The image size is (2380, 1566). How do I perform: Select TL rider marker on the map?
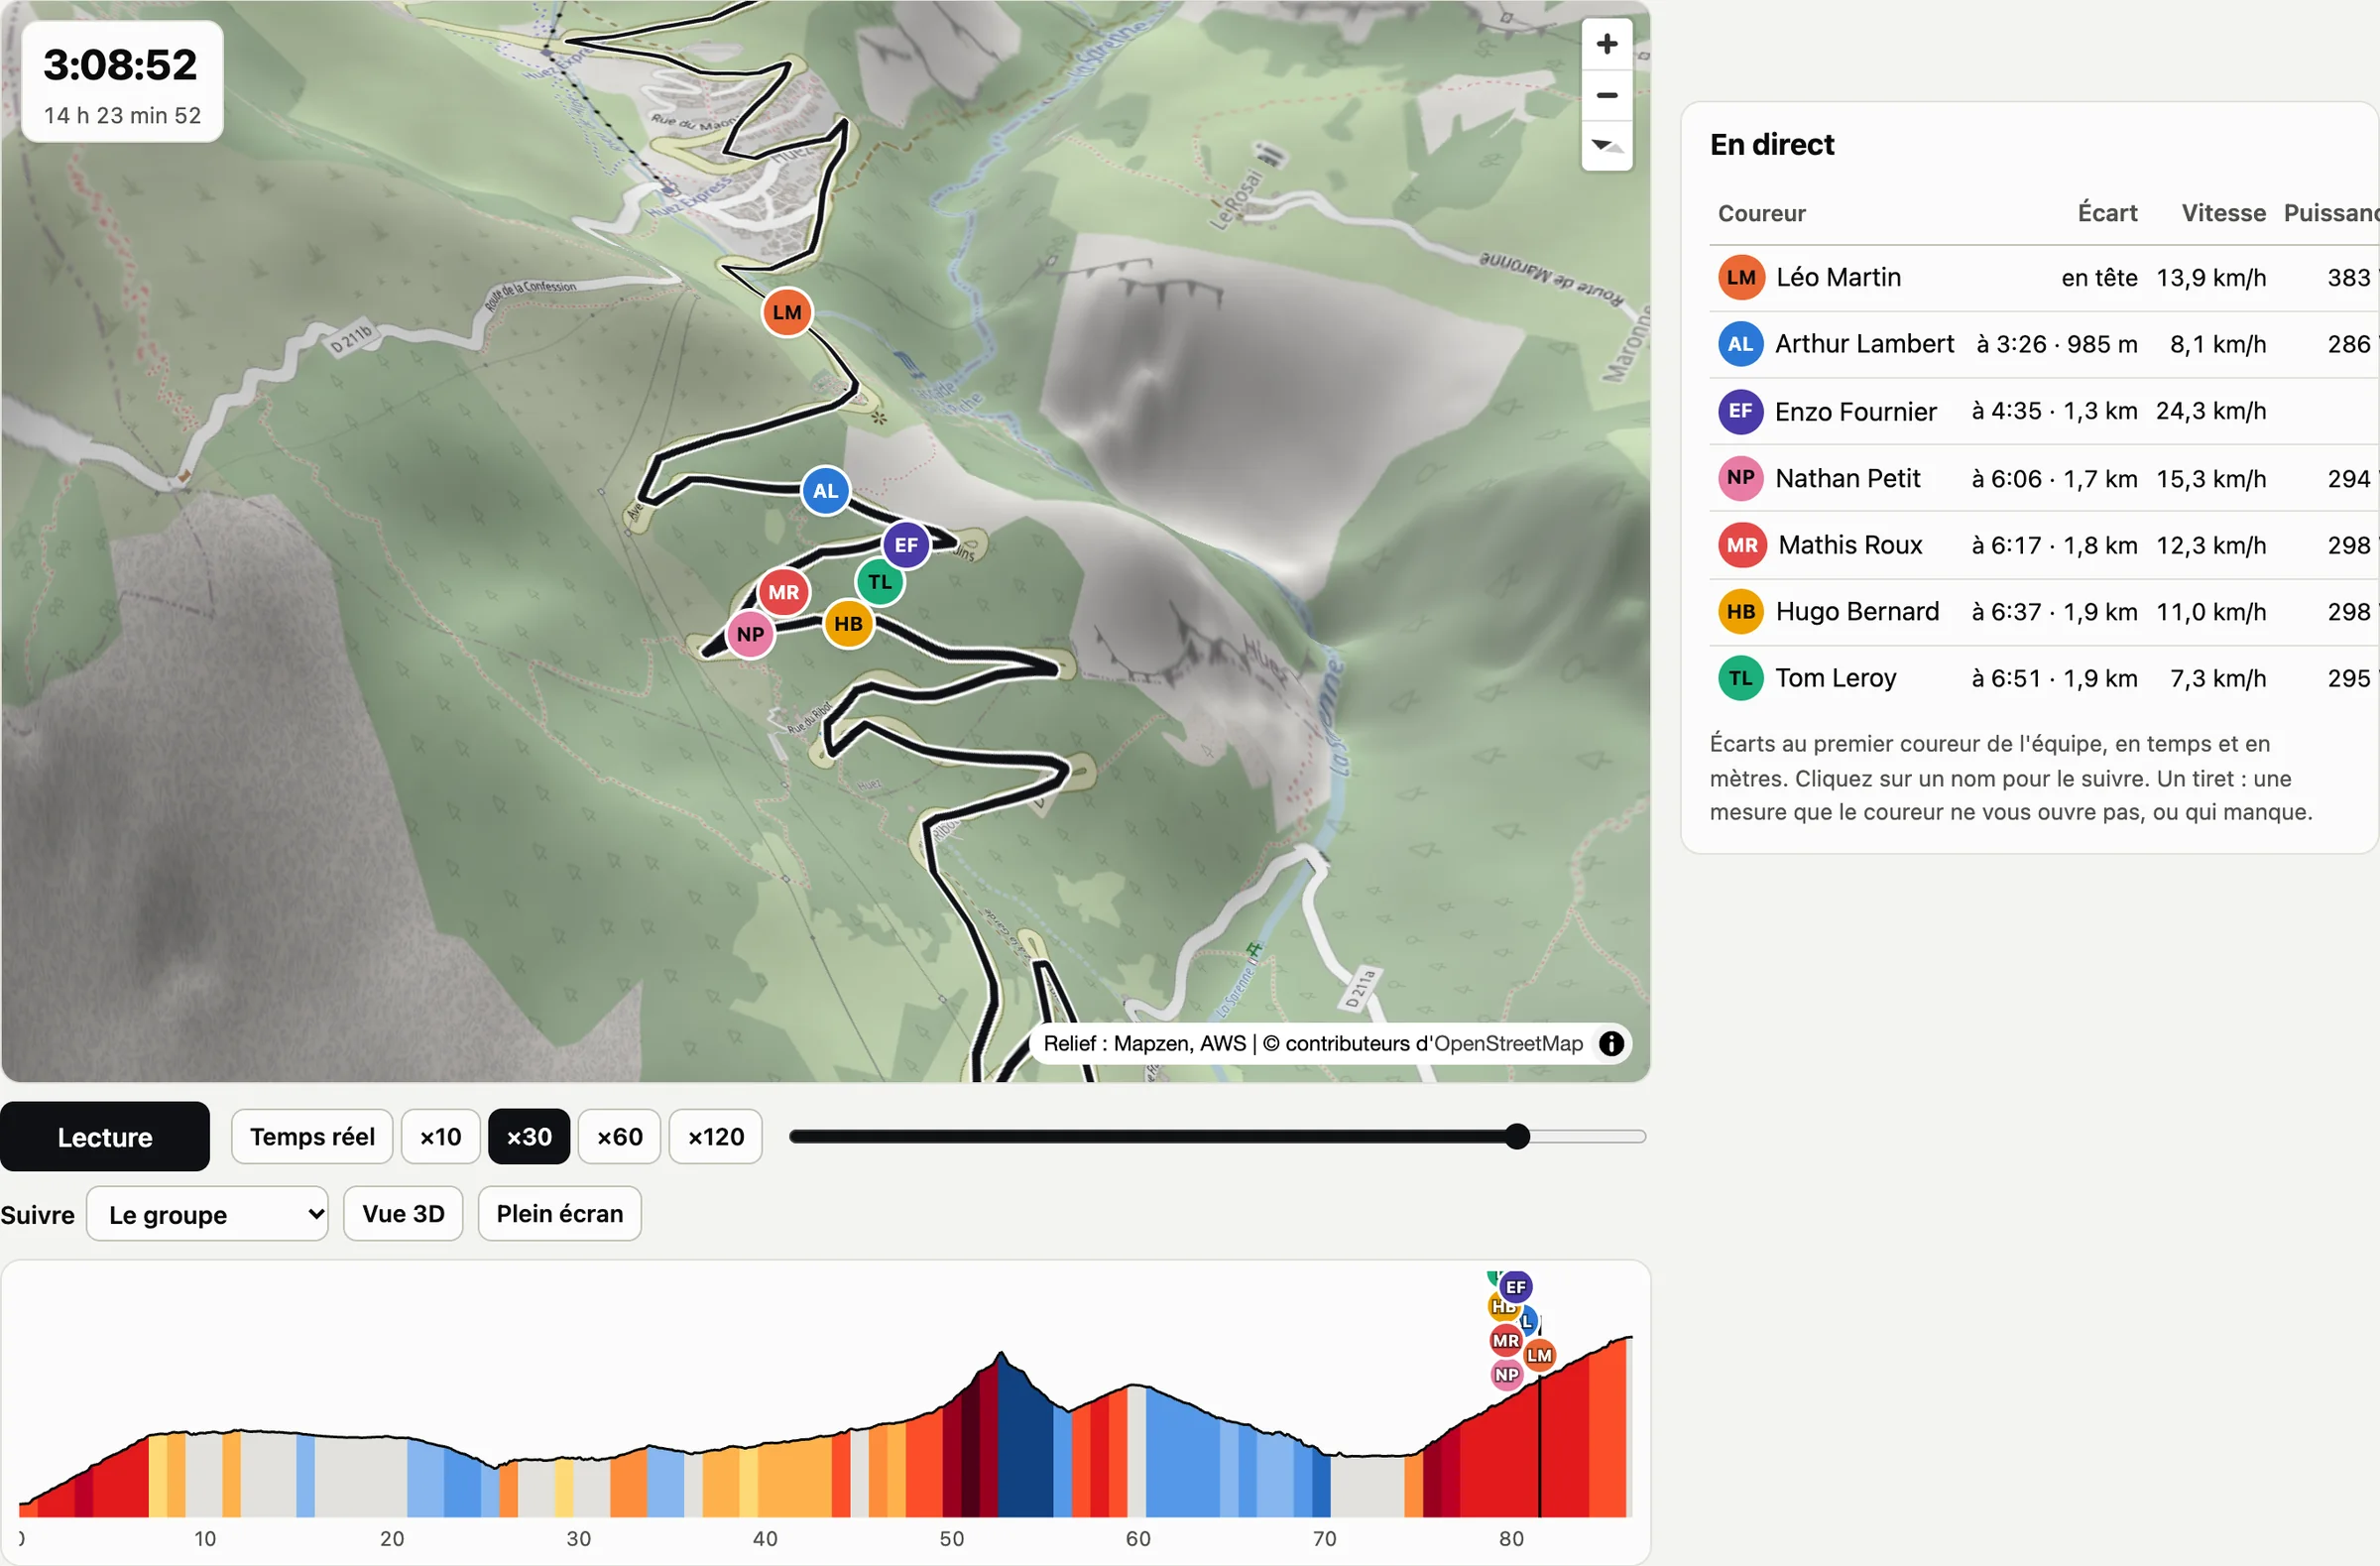[880, 582]
